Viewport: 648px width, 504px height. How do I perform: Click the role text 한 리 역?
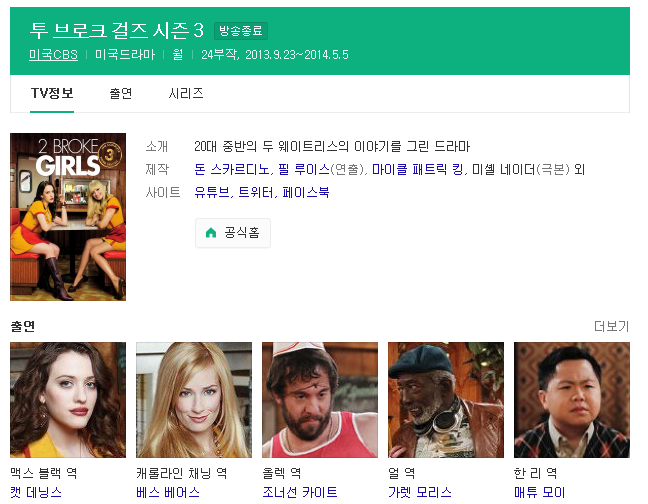pos(536,473)
